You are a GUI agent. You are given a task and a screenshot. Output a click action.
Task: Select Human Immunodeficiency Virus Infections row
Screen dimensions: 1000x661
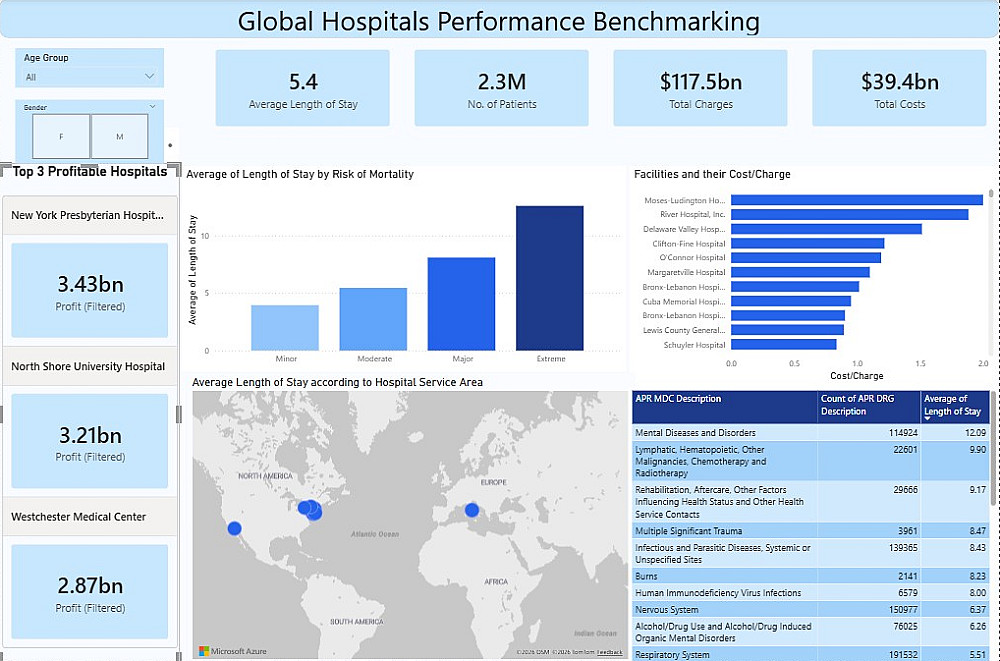[x=811, y=593]
